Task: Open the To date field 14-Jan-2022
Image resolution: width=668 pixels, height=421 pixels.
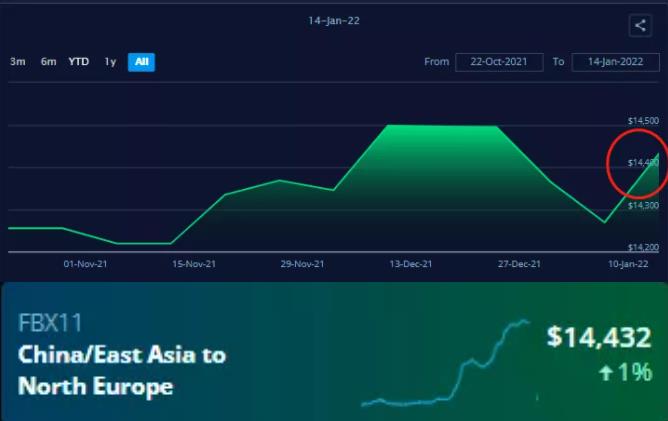Action: point(614,62)
